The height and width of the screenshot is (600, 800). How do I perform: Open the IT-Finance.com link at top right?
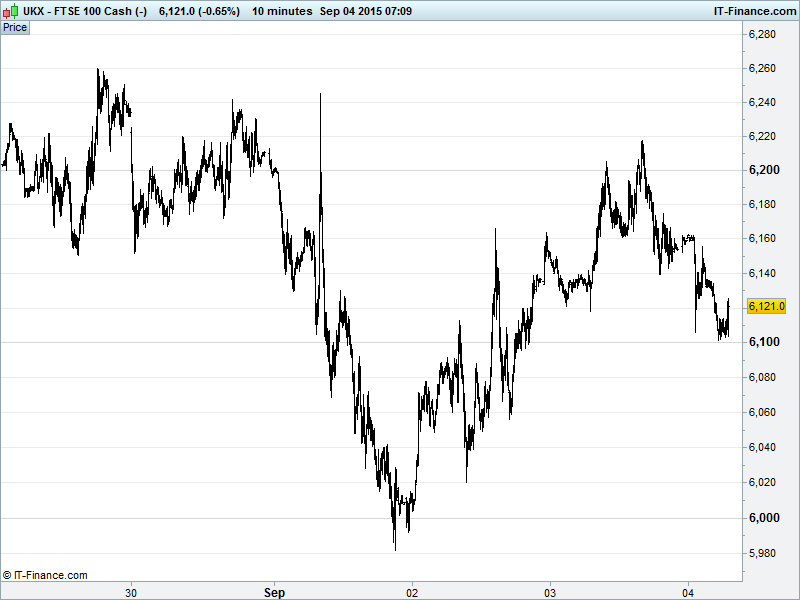click(750, 11)
